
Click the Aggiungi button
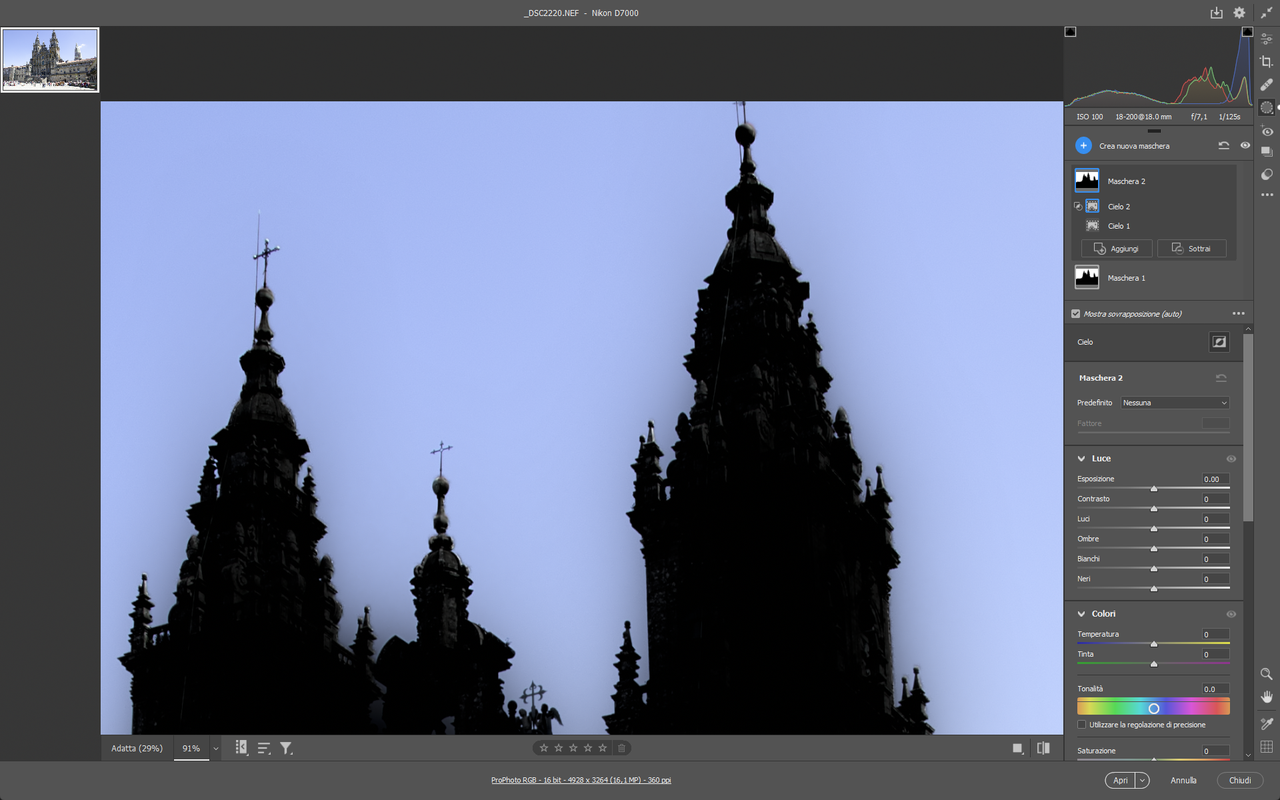tap(1117, 248)
